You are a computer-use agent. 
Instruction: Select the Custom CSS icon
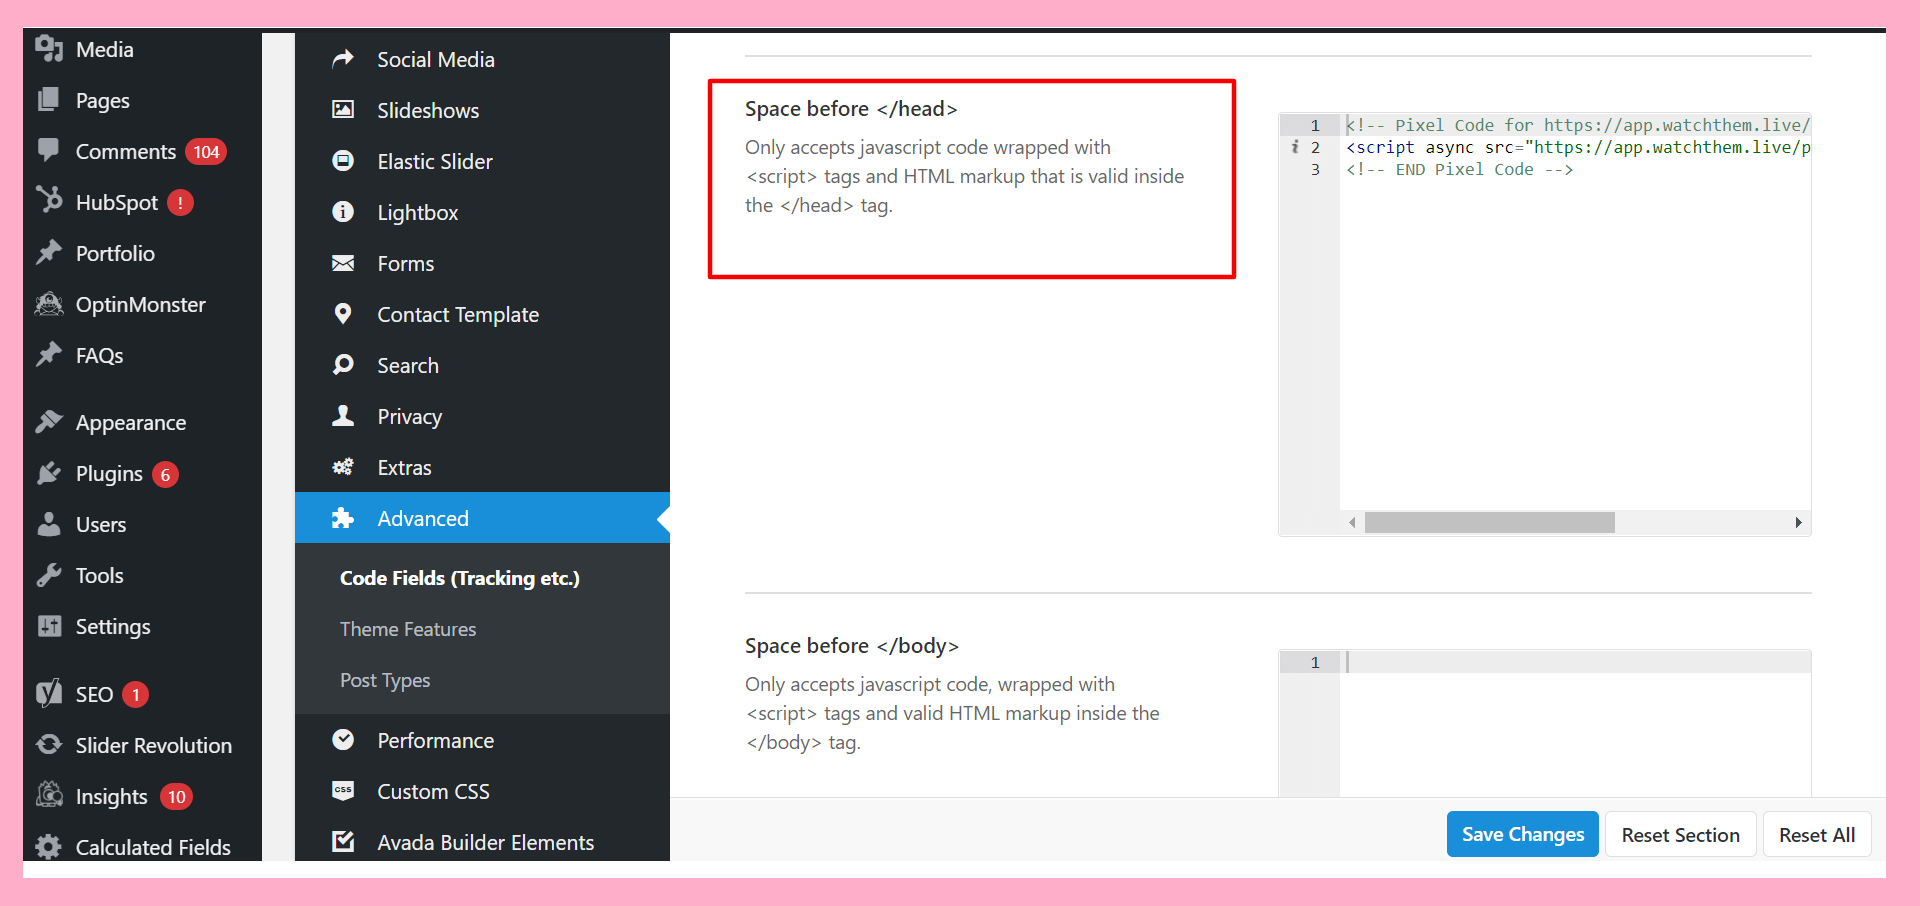(344, 791)
